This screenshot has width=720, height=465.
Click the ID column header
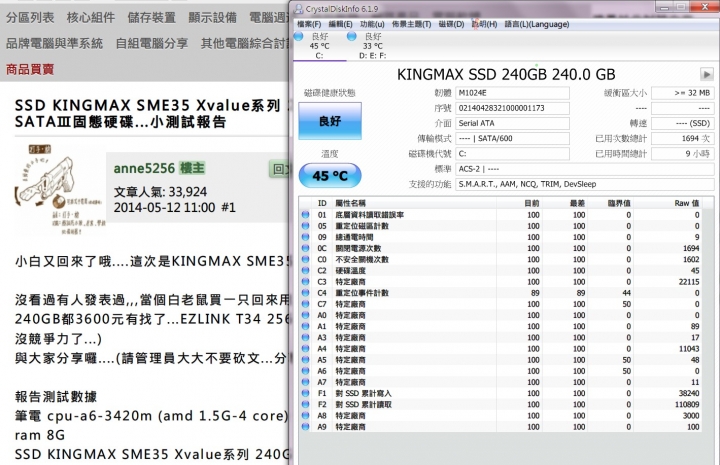(322, 203)
